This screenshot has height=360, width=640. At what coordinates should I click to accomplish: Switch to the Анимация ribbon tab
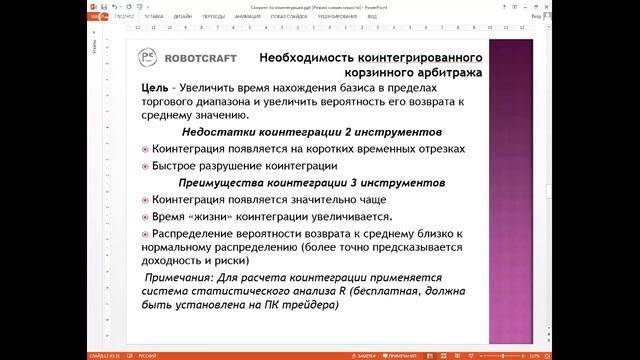tap(248, 16)
